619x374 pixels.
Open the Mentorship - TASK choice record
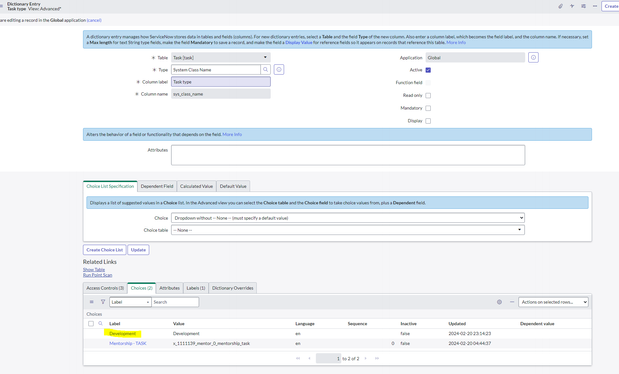click(128, 343)
